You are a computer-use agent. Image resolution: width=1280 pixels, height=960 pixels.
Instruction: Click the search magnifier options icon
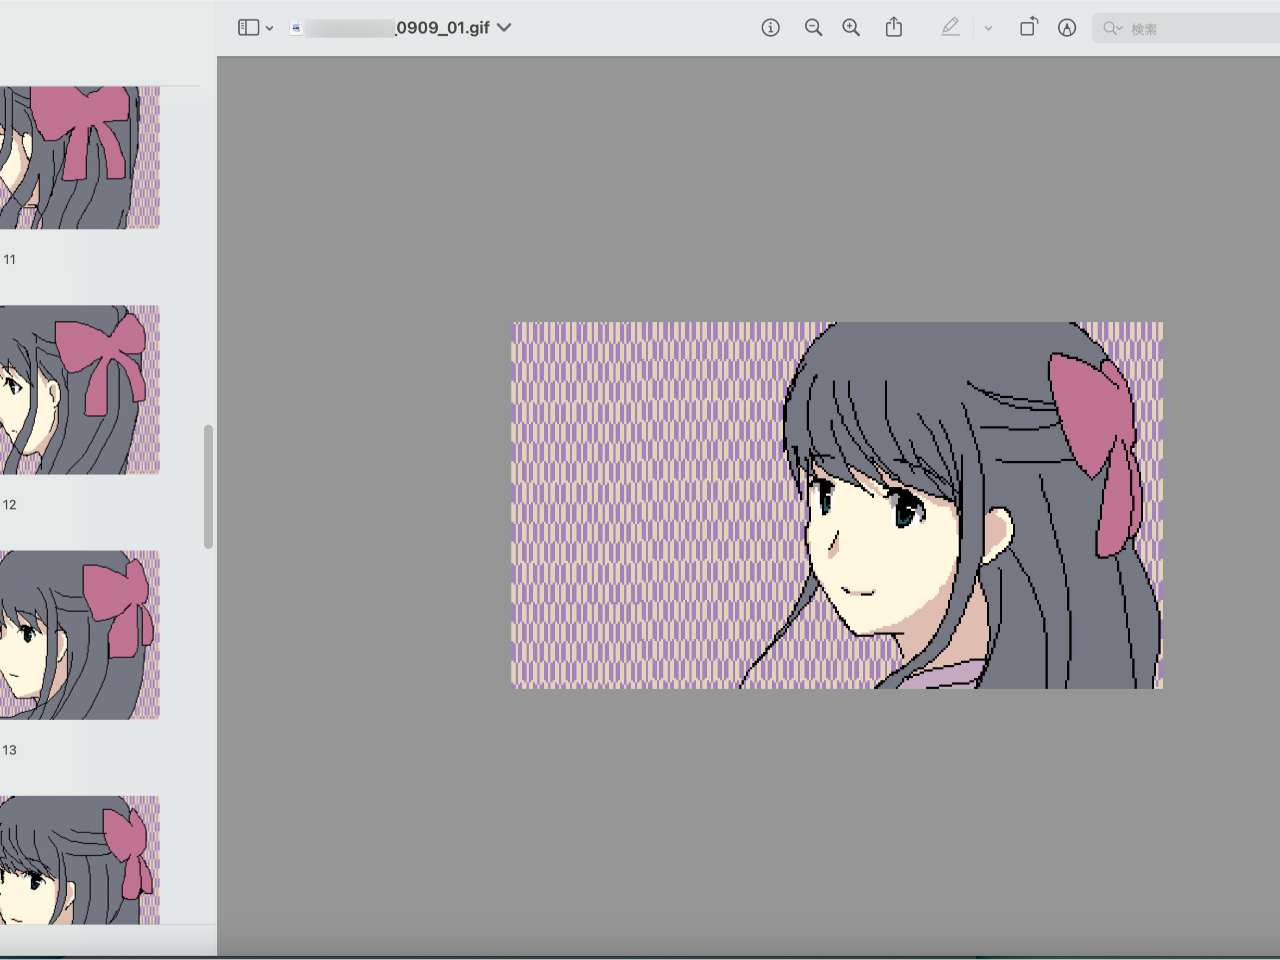coord(1112,28)
